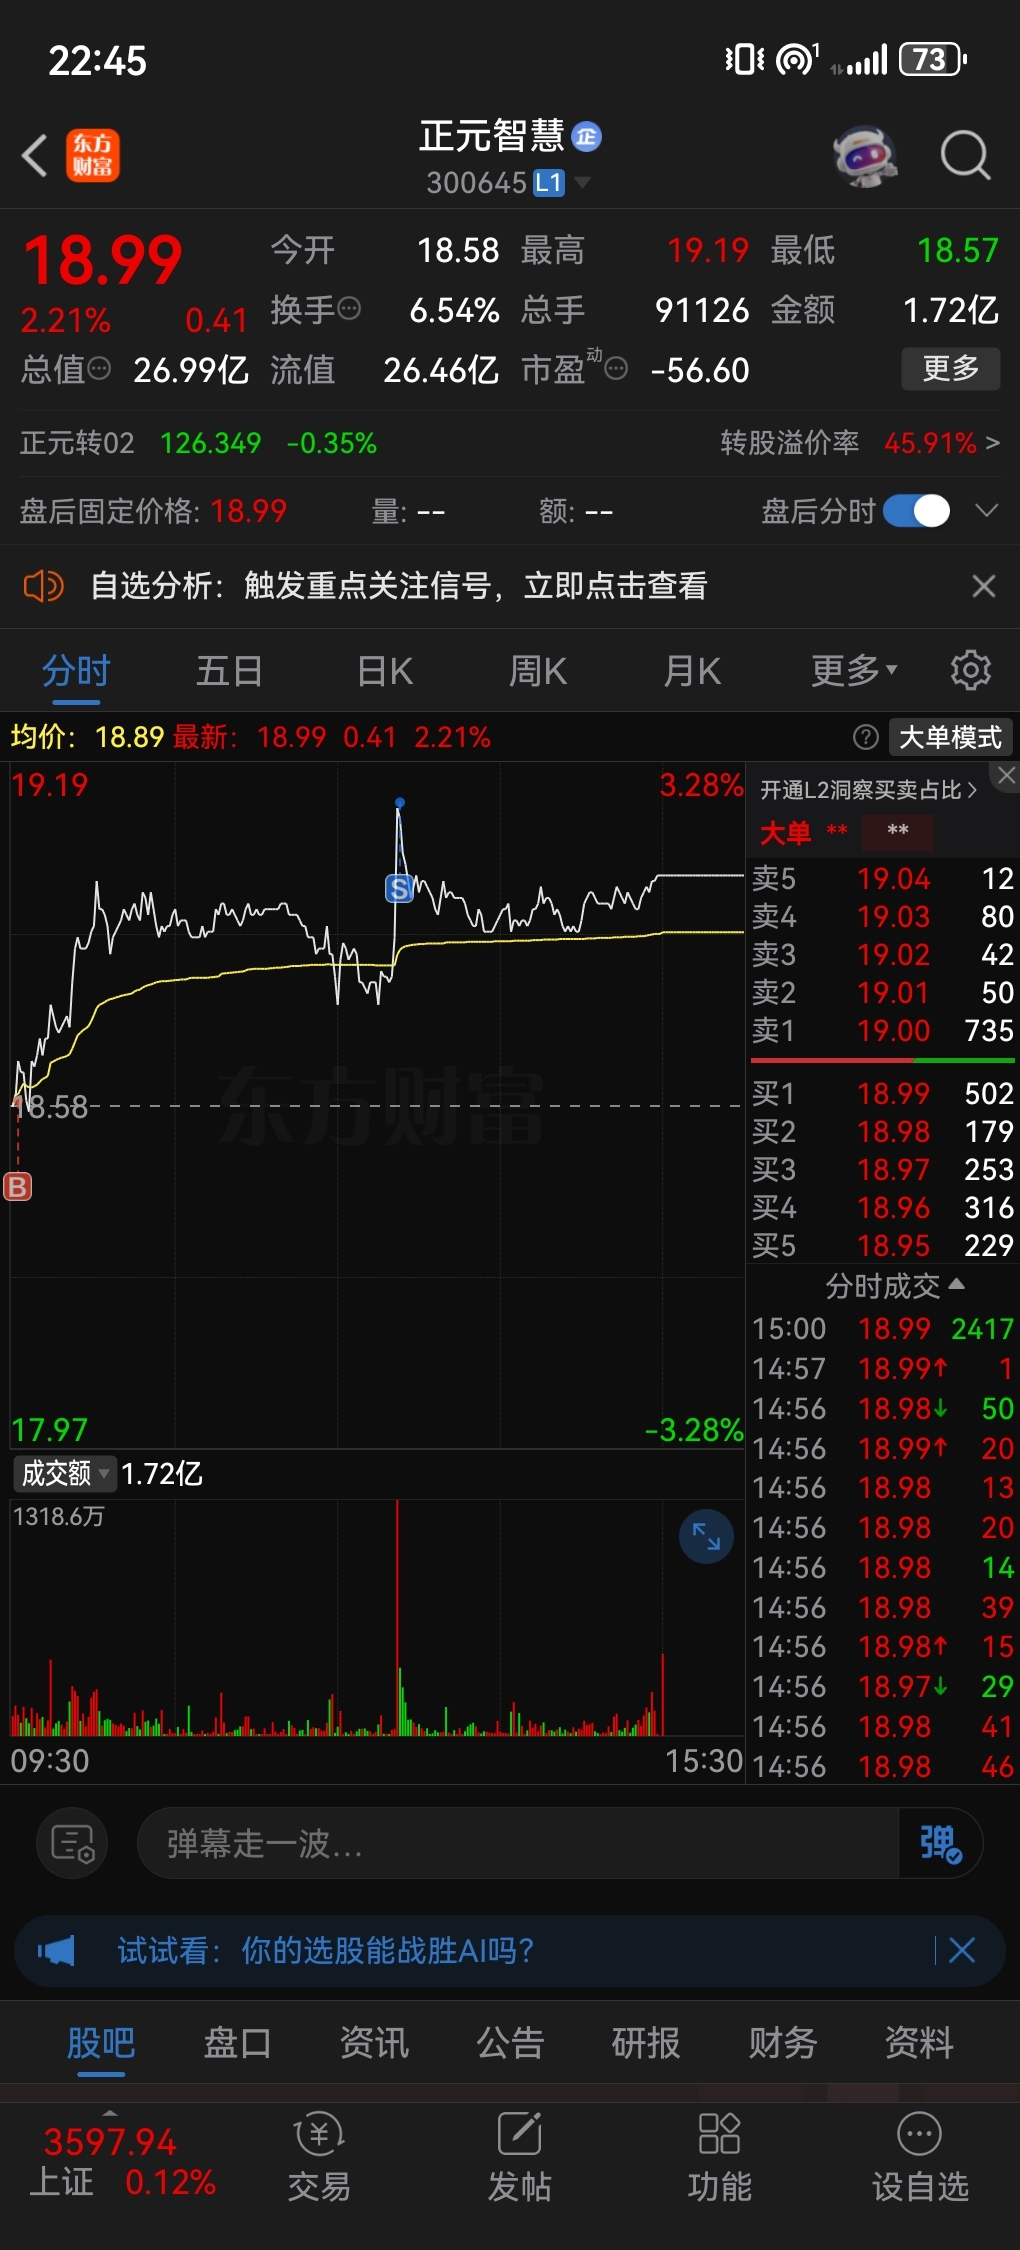The image size is (1020, 2250).
Task: Tap the 卖1 19.00 order row
Action: tap(883, 1030)
